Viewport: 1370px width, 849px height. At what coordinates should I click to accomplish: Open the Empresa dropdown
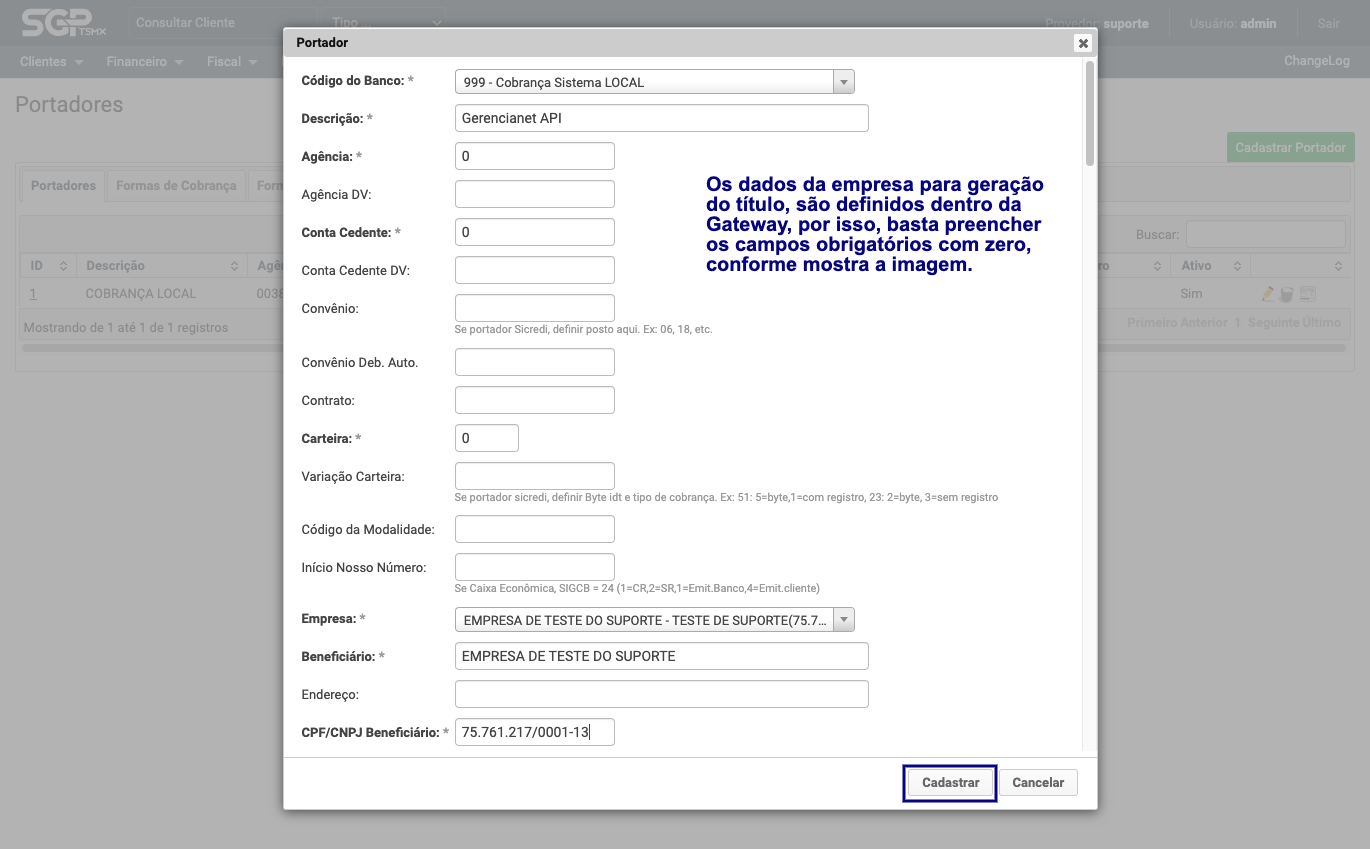(x=654, y=620)
